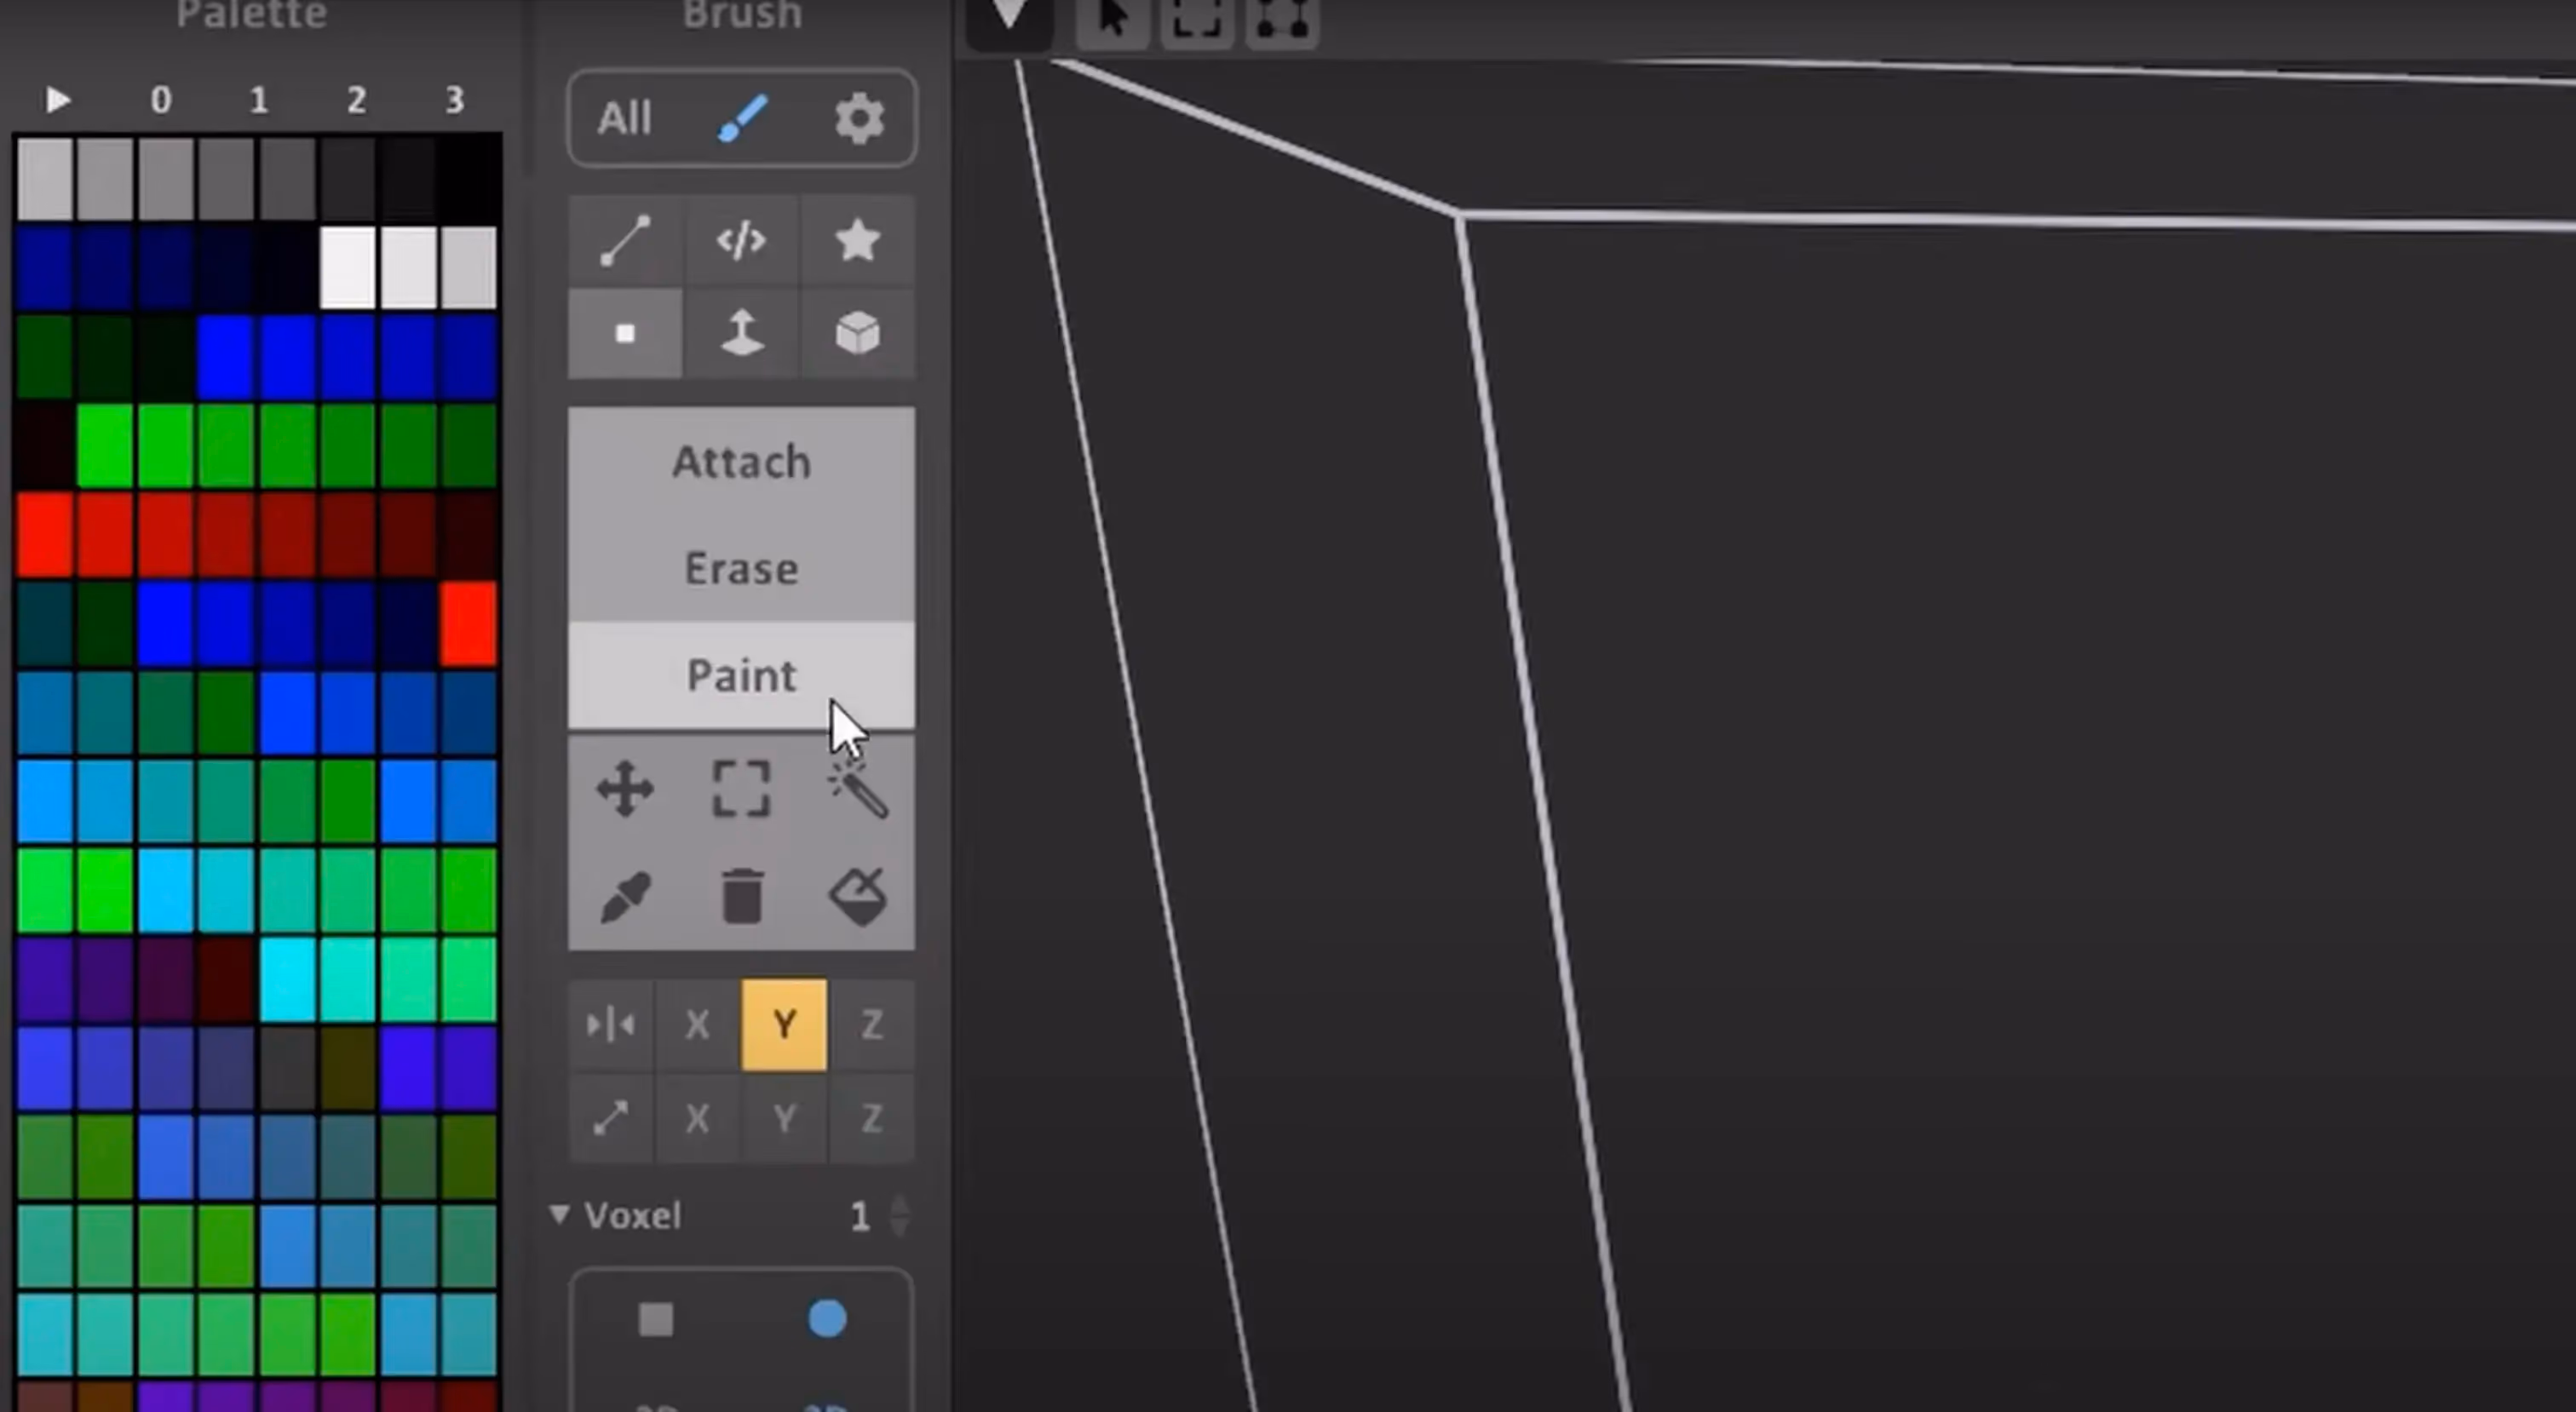
Task: Choose the square voxel shape
Action: (x=656, y=1320)
